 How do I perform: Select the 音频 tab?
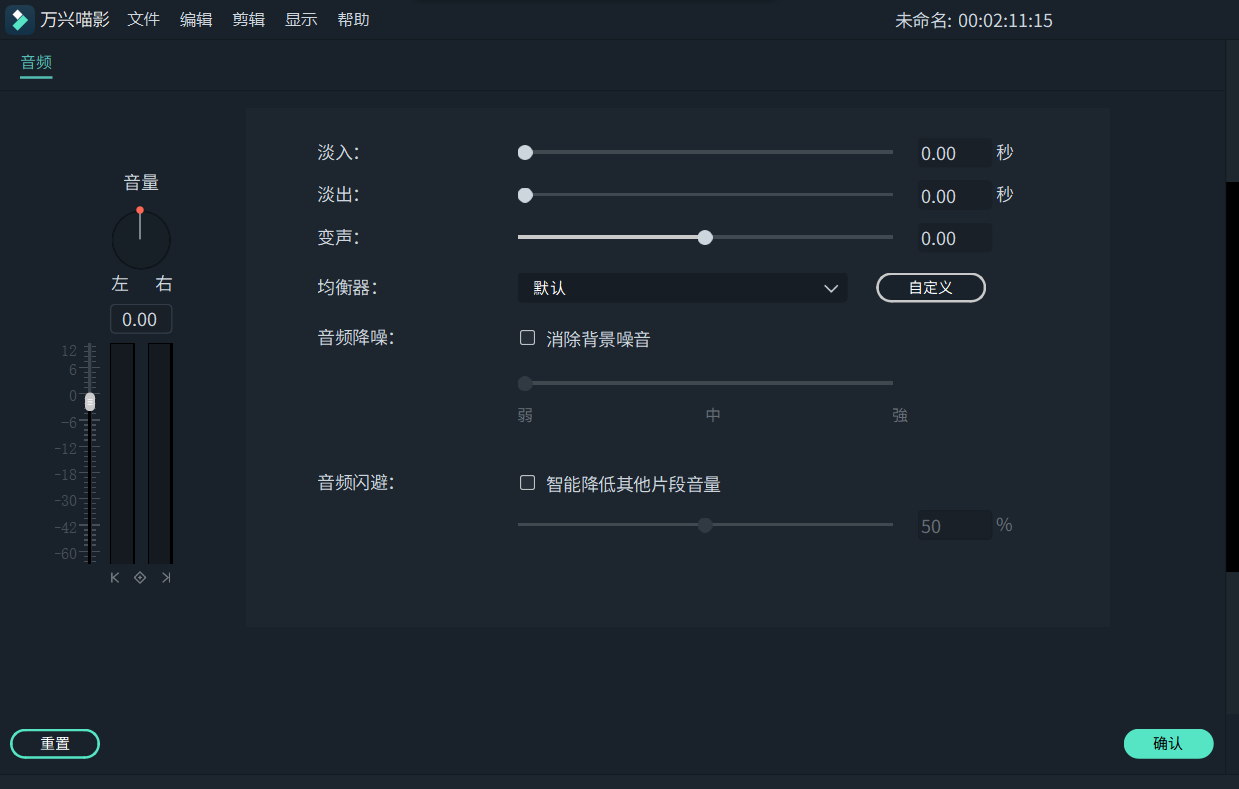click(35, 61)
